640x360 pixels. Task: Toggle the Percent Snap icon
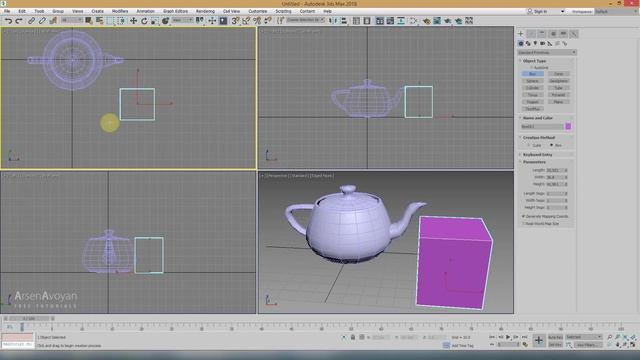click(x=257, y=20)
